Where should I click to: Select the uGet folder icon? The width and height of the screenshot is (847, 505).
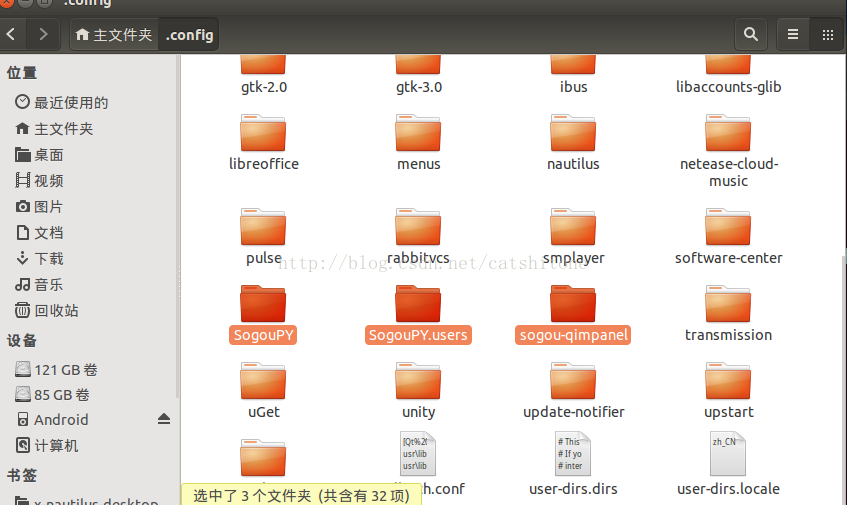tap(263, 381)
